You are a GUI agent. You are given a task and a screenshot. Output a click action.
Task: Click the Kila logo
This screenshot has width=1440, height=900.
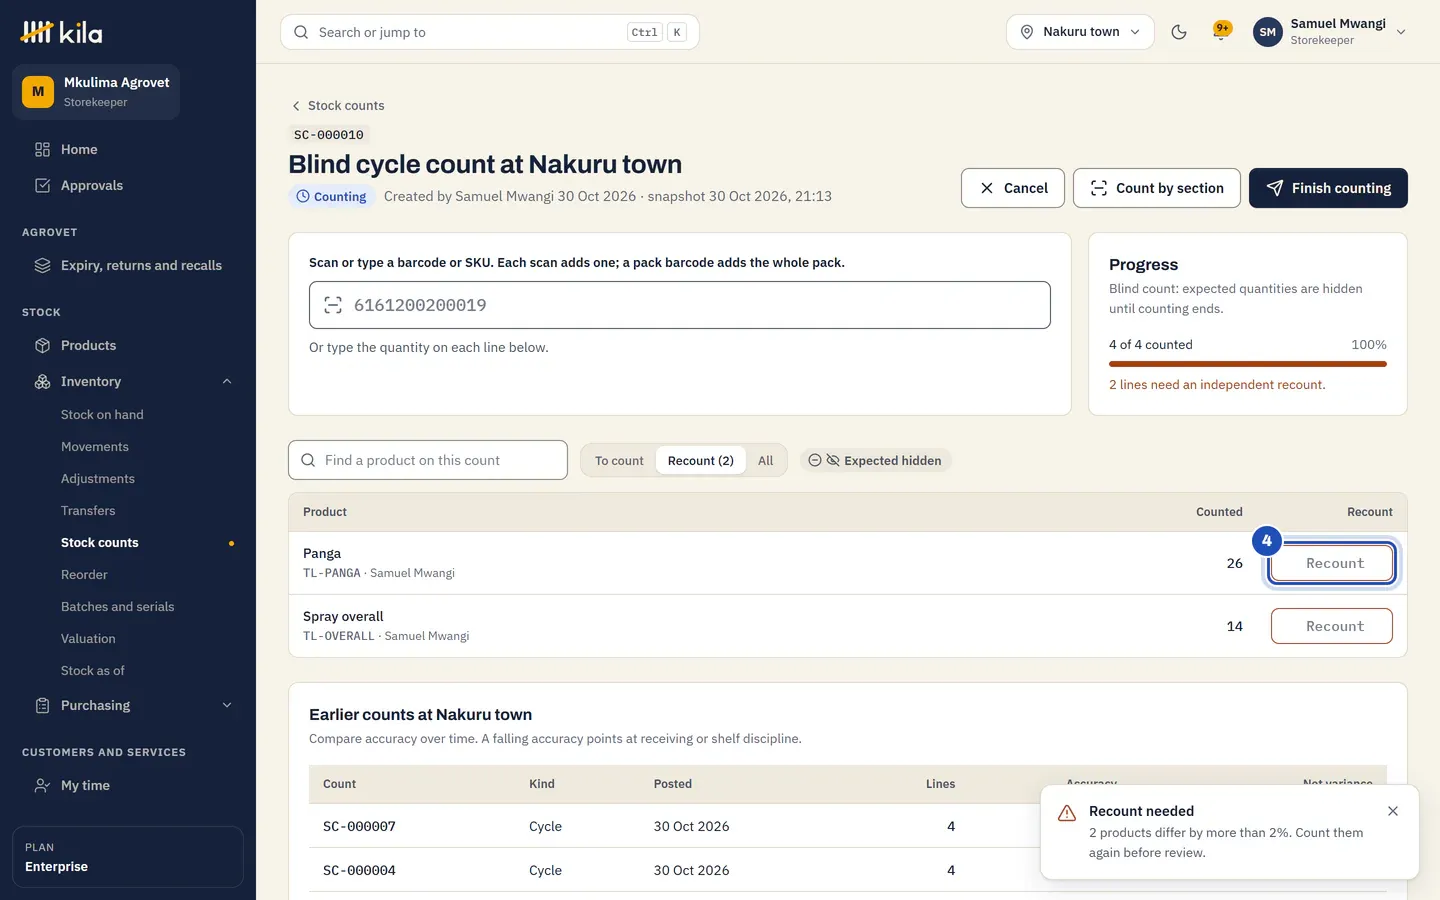pyautogui.click(x=62, y=32)
